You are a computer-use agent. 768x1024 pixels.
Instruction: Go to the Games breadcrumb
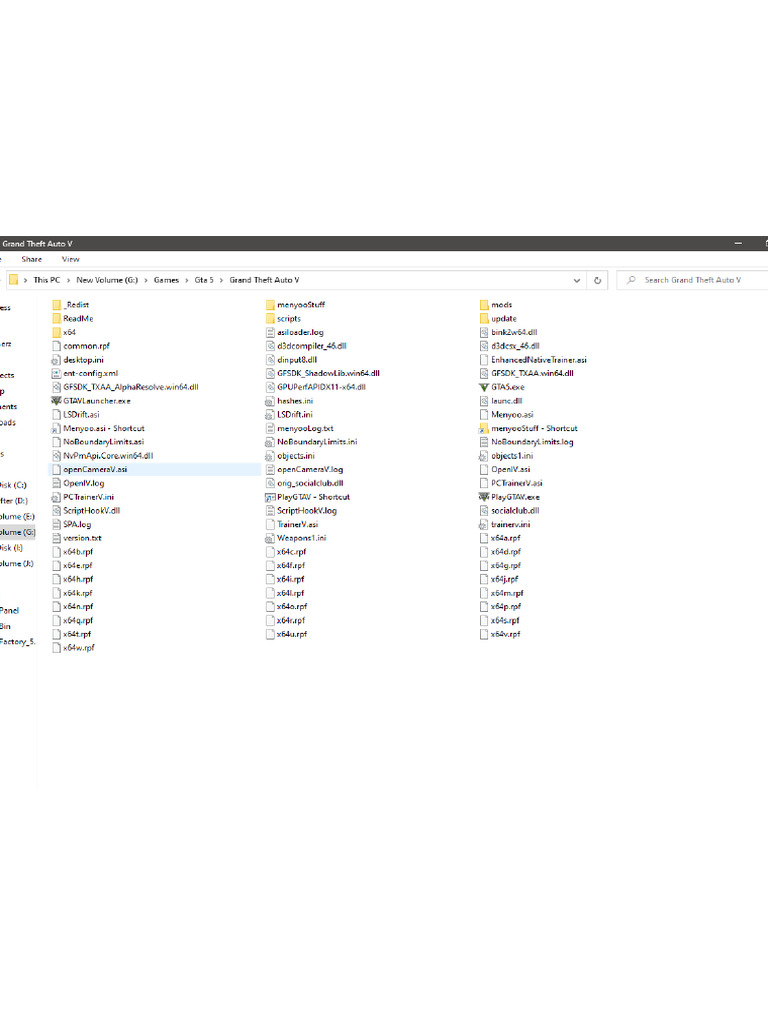pos(167,280)
